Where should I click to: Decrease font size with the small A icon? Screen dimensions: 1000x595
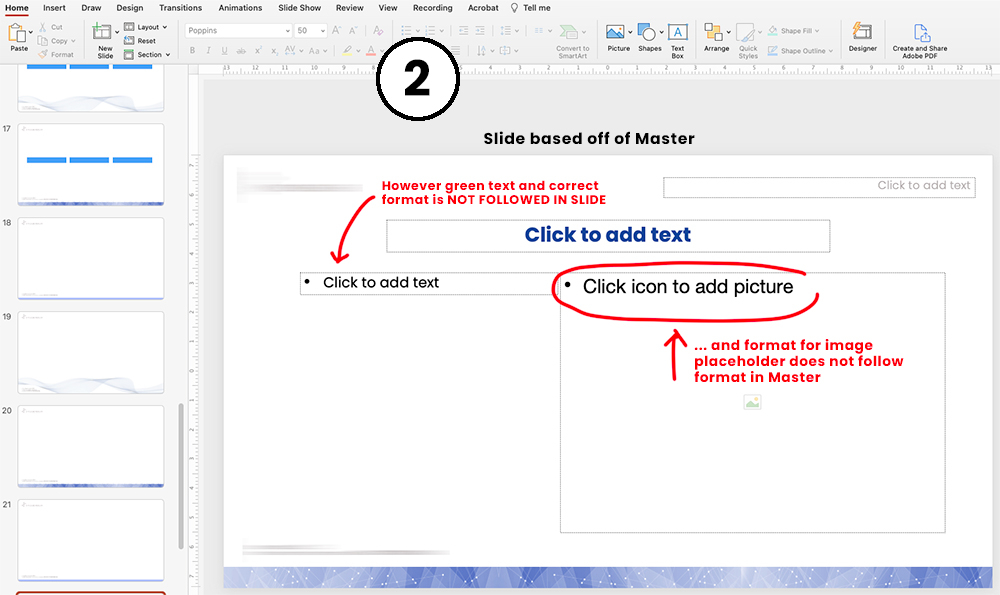[x=353, y=30]
